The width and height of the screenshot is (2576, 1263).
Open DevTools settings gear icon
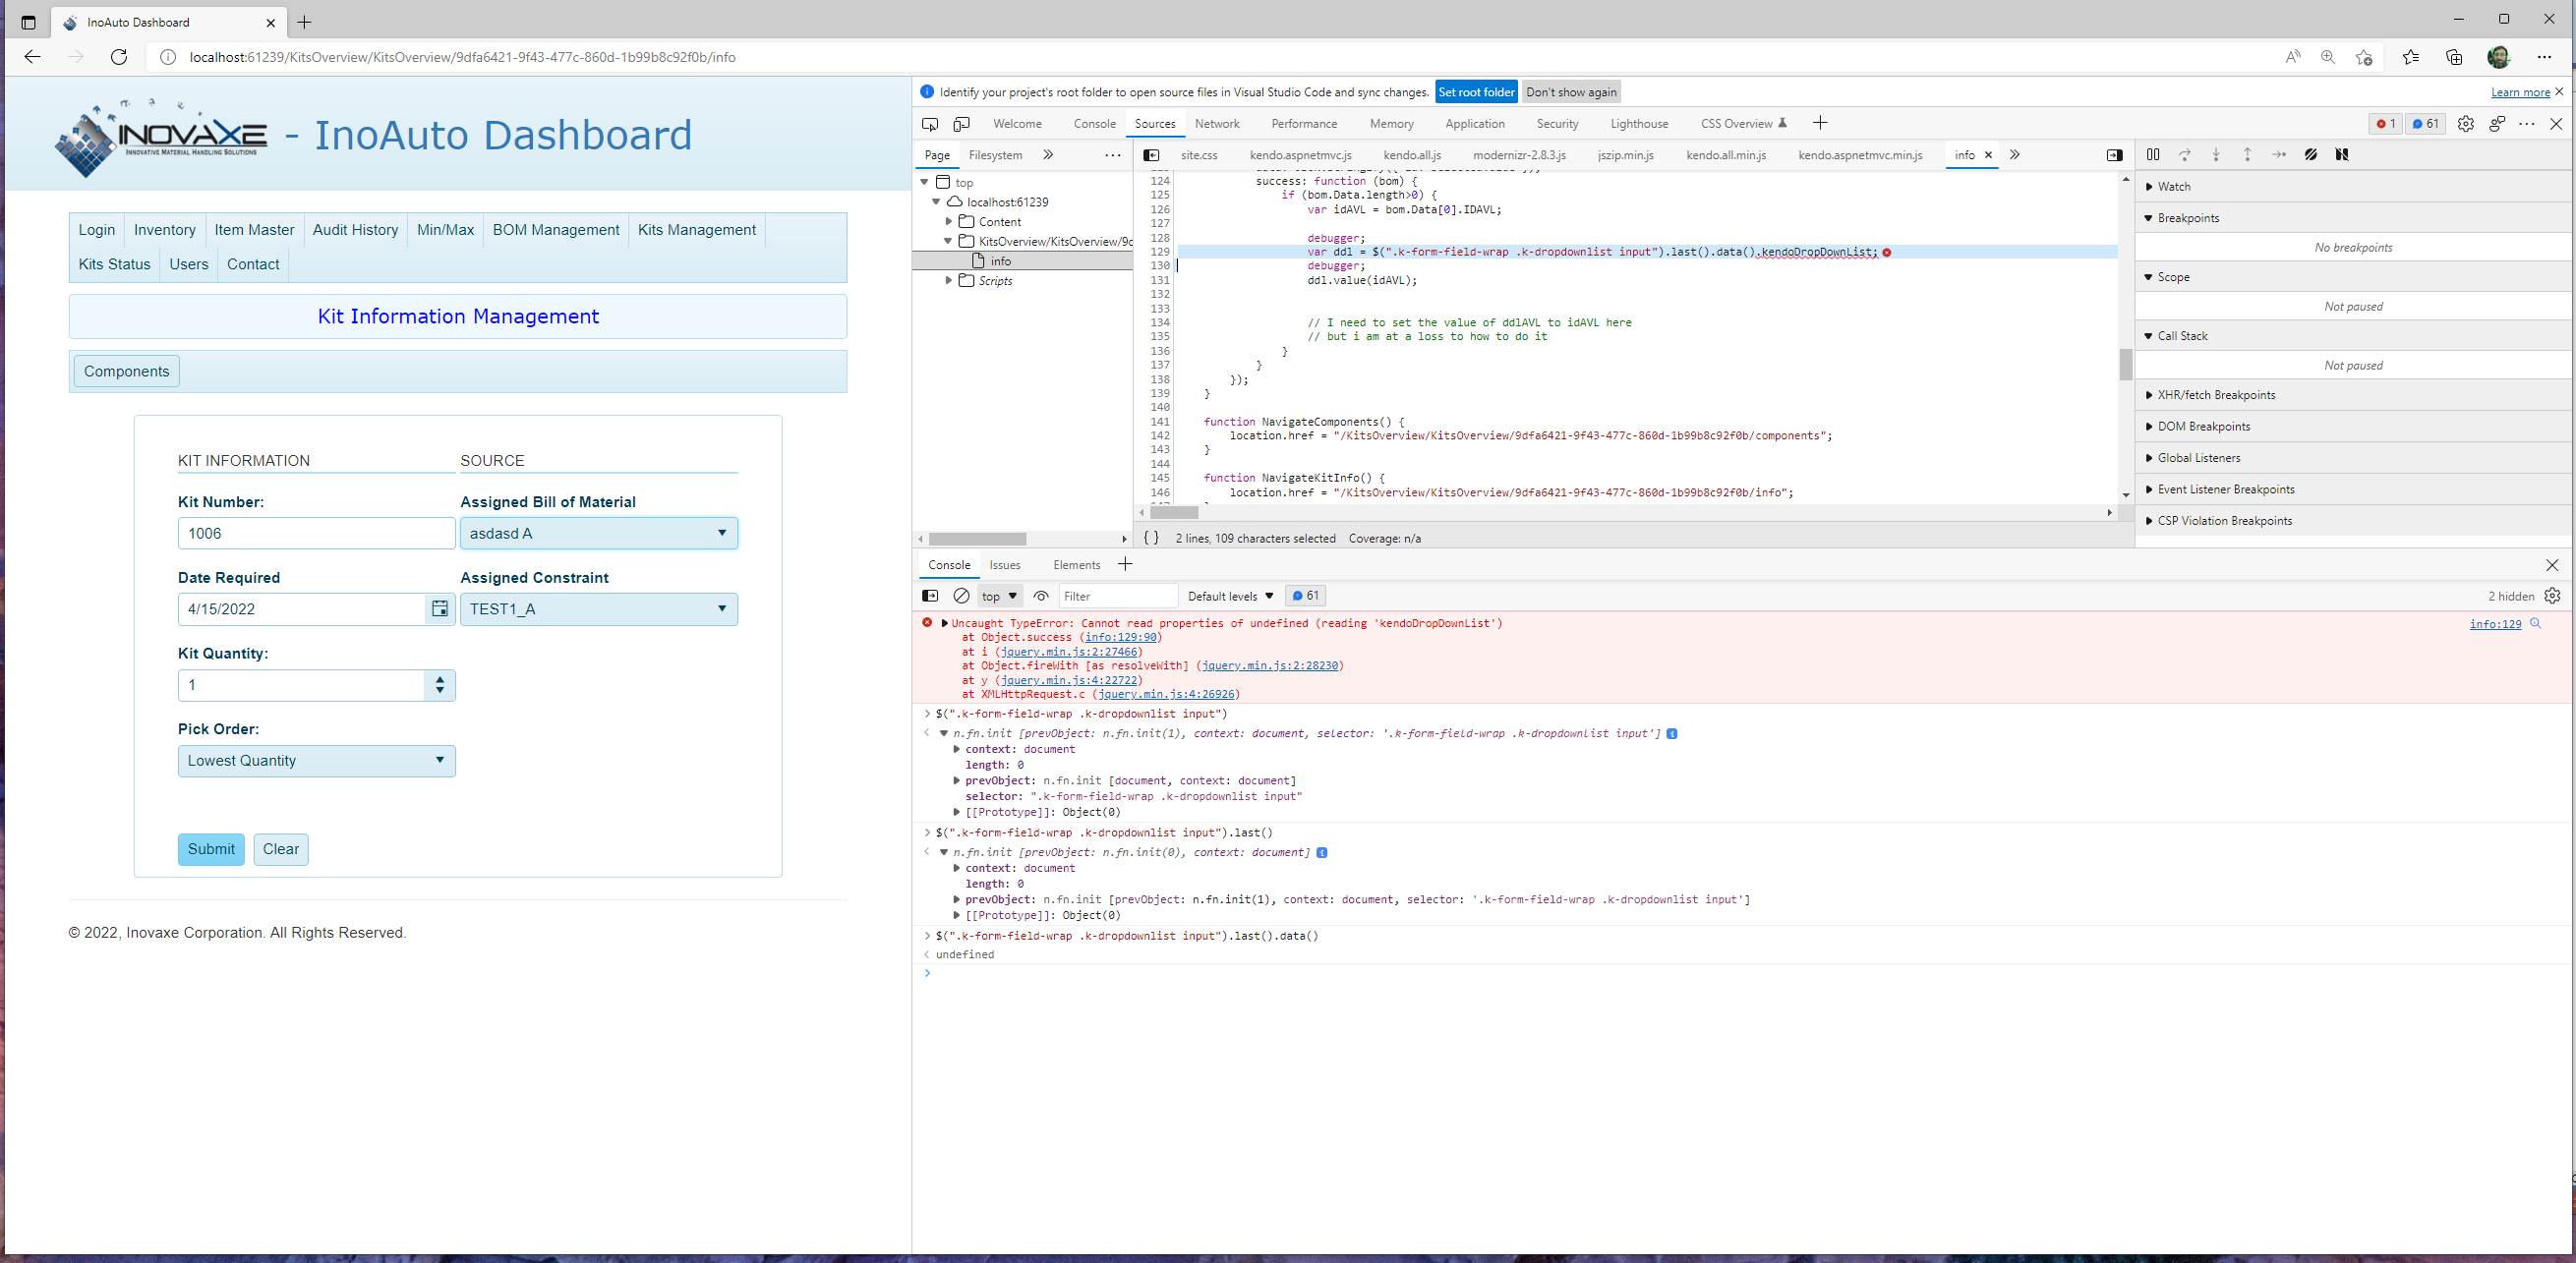tap(2465, 124)
